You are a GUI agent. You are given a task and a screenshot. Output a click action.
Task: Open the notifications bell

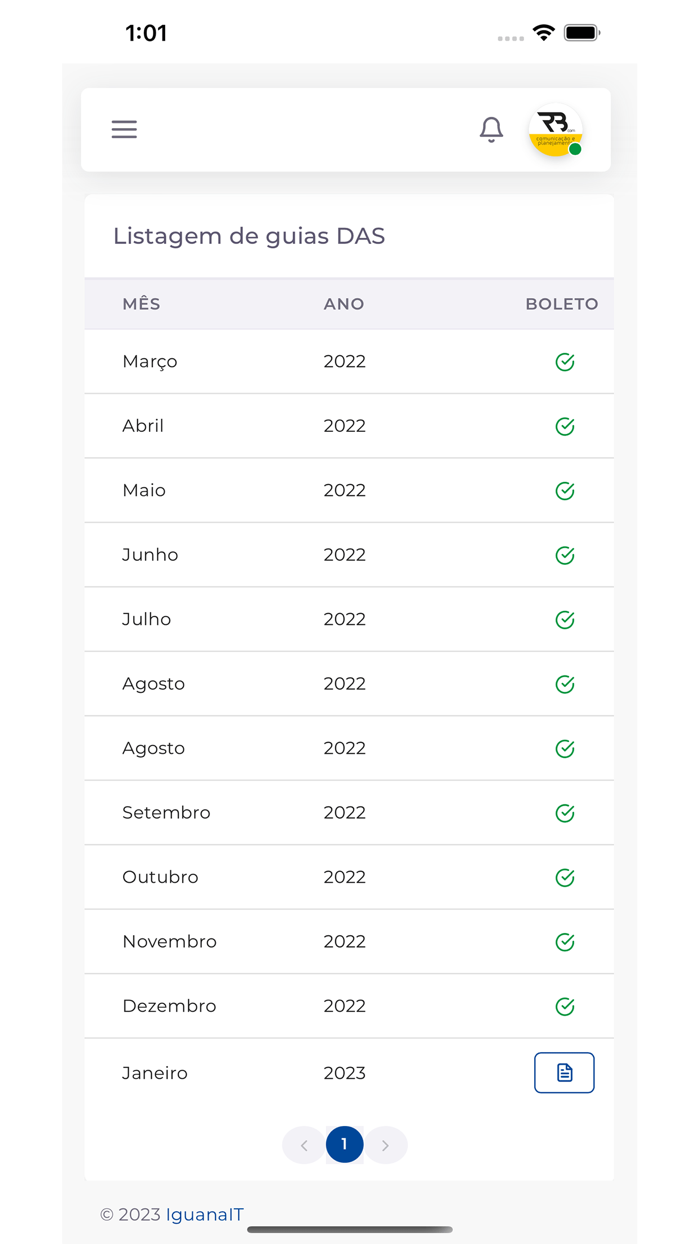point(491,130)
